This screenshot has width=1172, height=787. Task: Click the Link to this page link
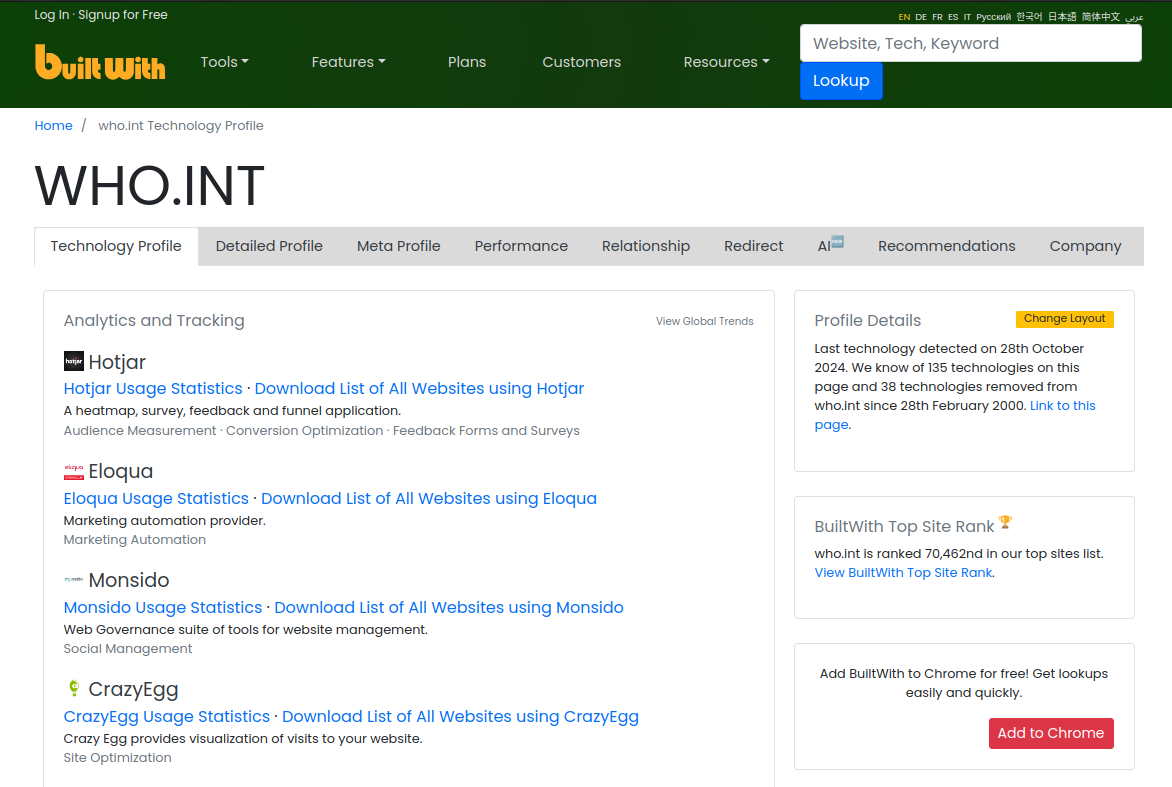click(1062, 406)
